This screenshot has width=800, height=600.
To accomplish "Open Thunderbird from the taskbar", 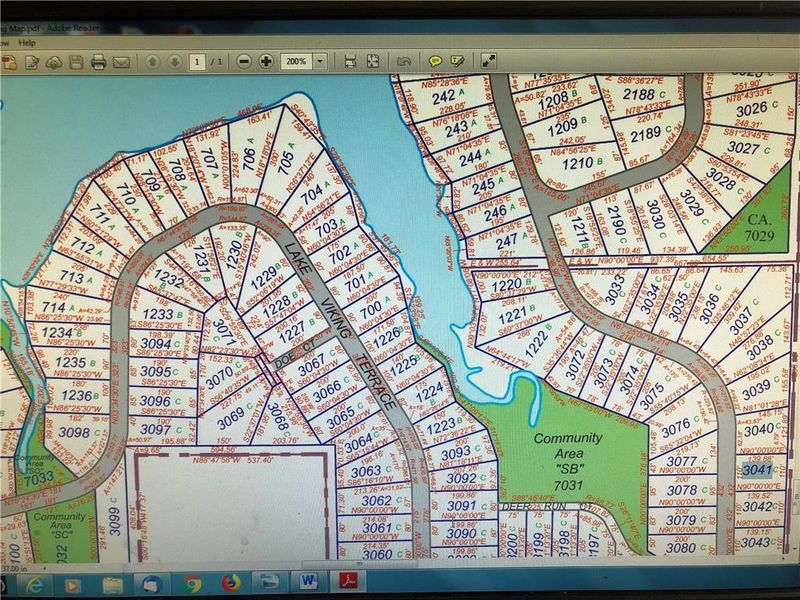I will point(152,584).
